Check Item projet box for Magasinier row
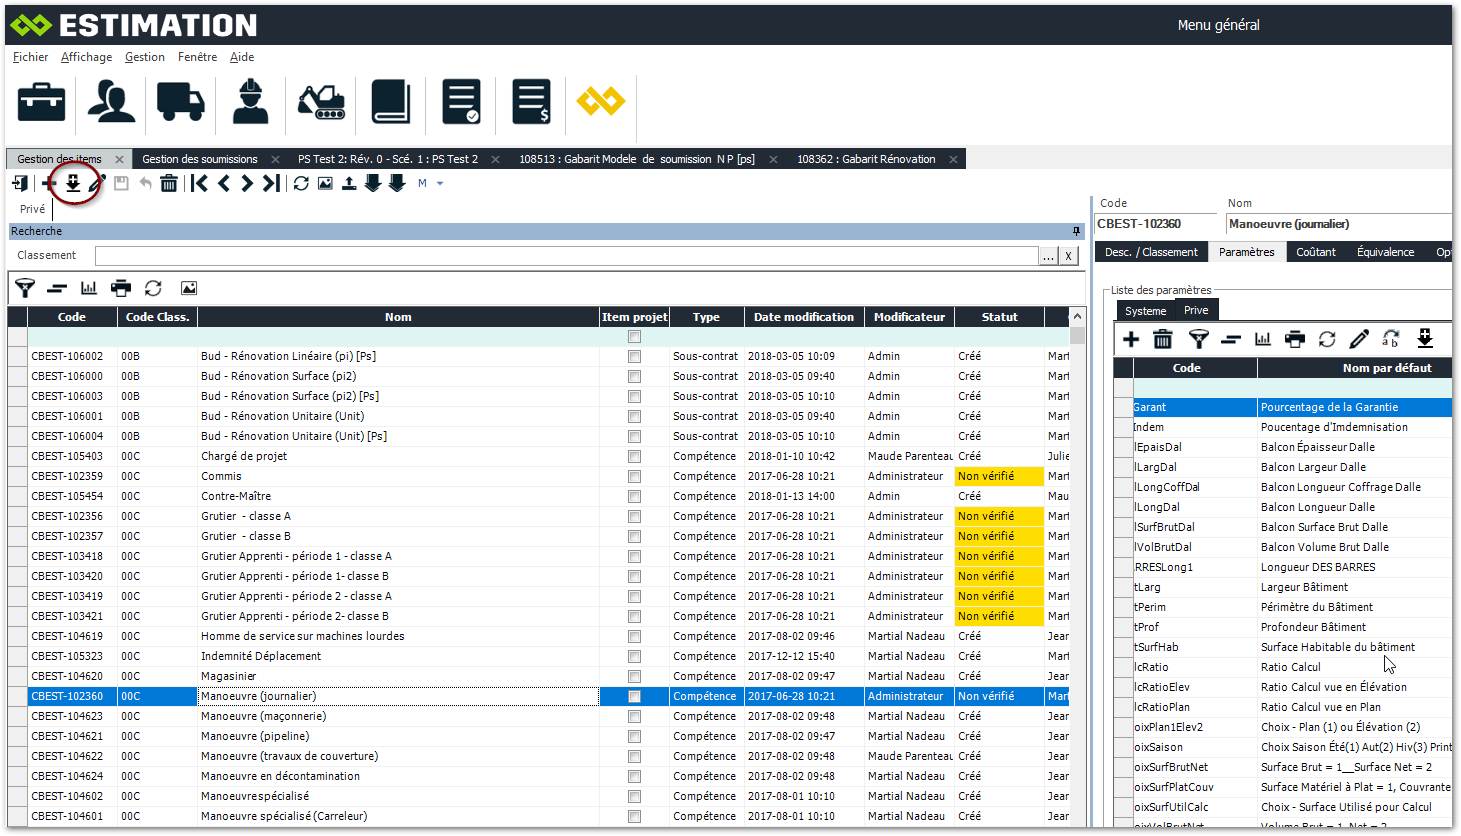Screen dimensions: 1461x836 click(x=634, y=676)
